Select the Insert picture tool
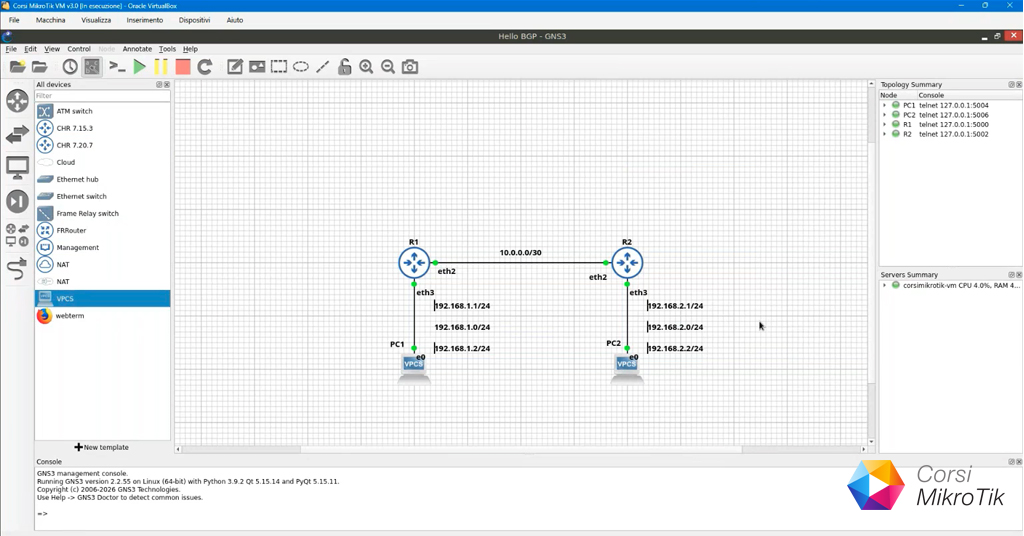Viewport: 1024px width, 536px height. click(257, 67)
